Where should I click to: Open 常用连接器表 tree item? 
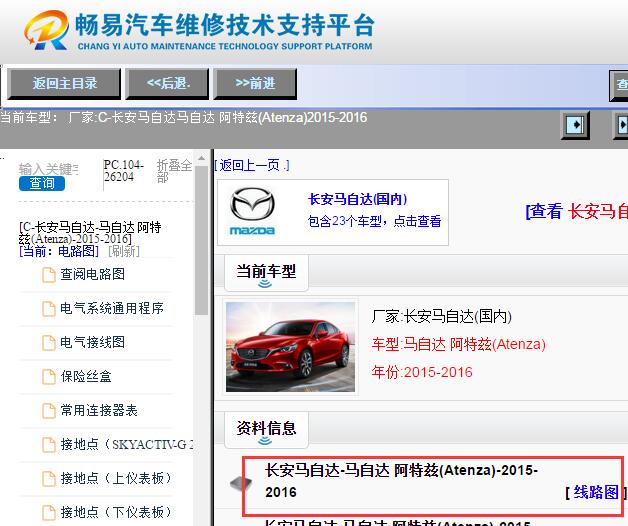[x=99, y=411]
